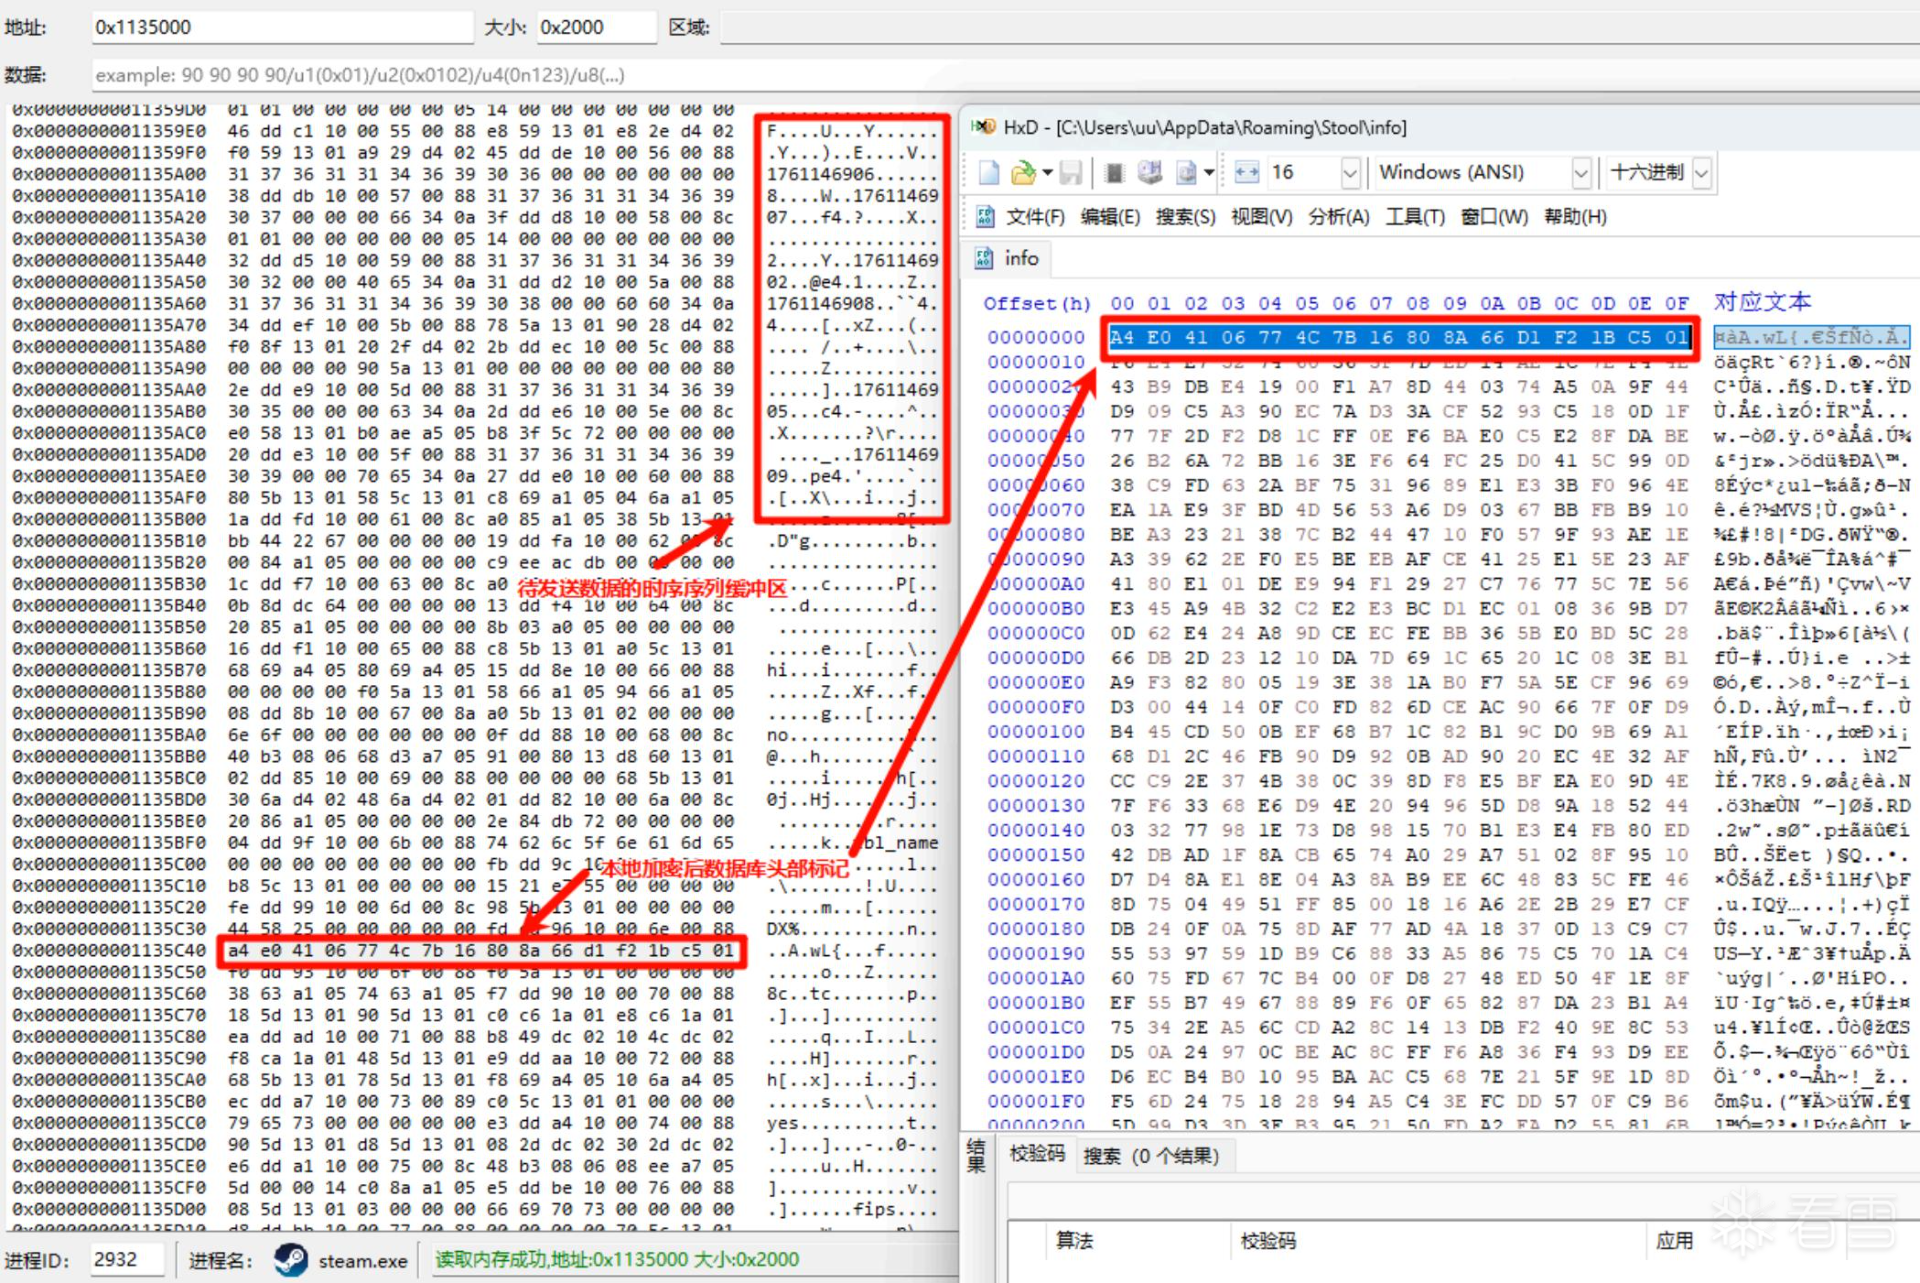Expand the 十六进制 offset base dropdown
The height and width of the screenshot is (1283, 1920).
(x=1701, y=173)
